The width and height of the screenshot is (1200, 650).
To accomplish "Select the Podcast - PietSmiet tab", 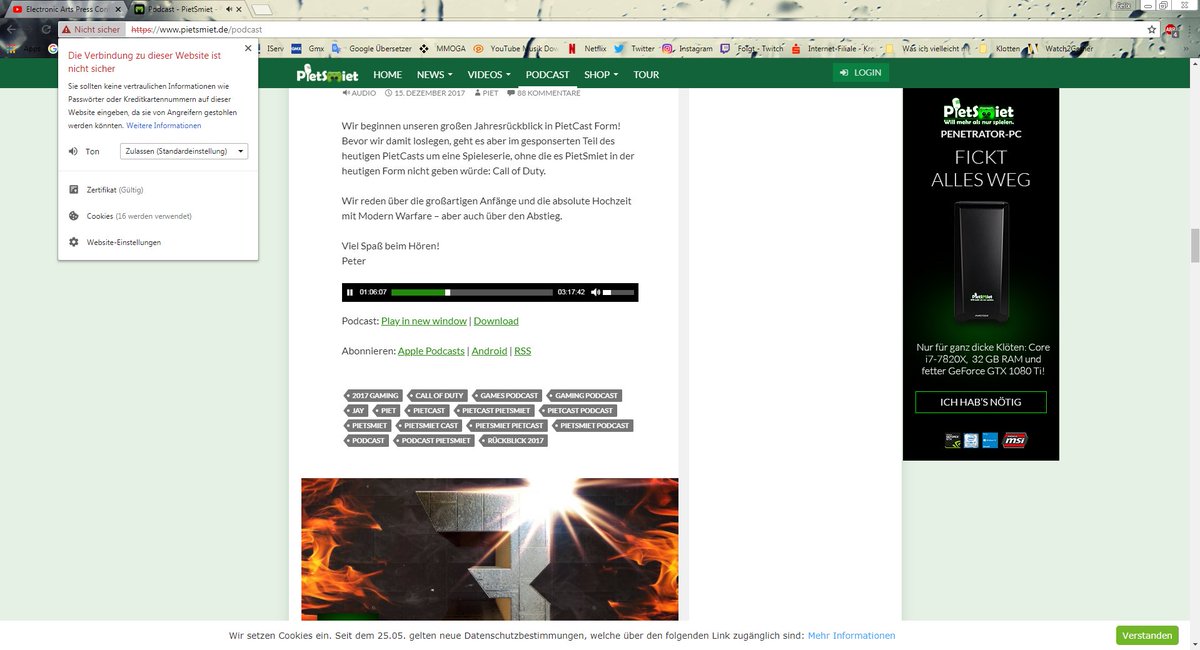I will (x=187, y=9).
